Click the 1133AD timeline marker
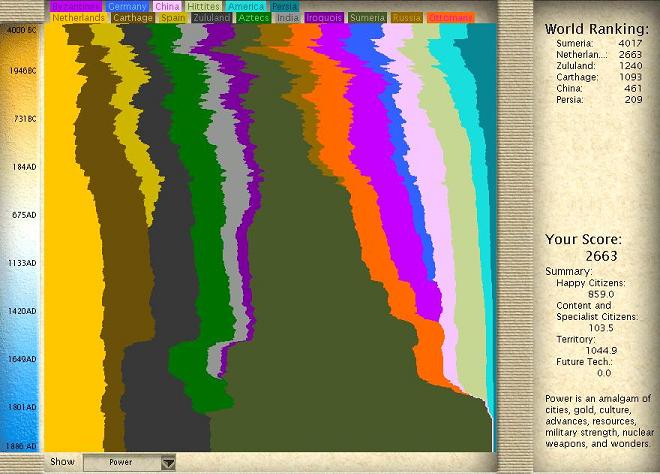Image resolution: width=660 pixels, height=474 pixels. 20,263
